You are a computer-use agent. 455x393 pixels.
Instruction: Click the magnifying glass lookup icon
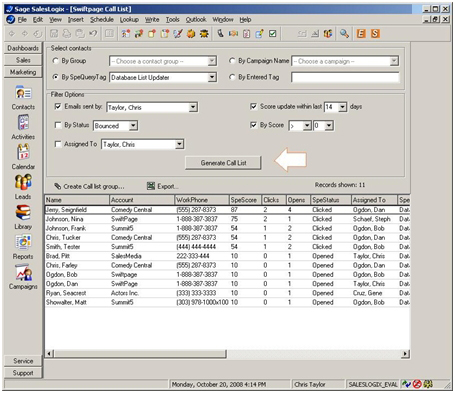[344, 33]
